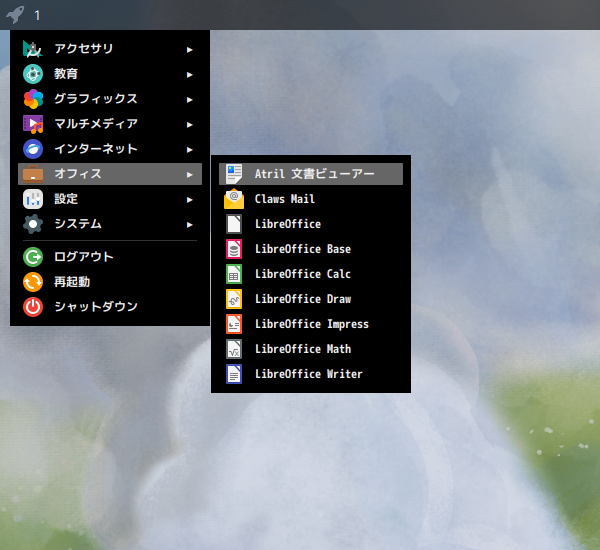Open the グラフィックス menu label
Image resolution: width=600 pixels, height=550 pixels.
point(96,99)
